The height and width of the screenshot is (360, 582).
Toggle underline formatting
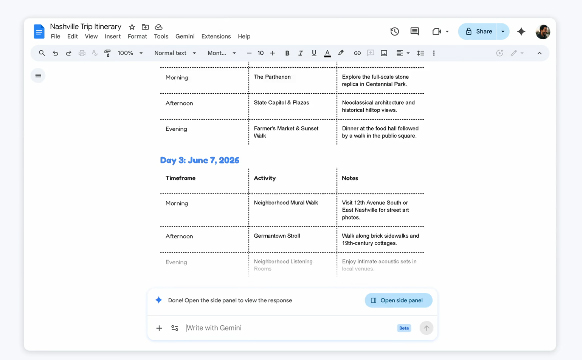314,53
